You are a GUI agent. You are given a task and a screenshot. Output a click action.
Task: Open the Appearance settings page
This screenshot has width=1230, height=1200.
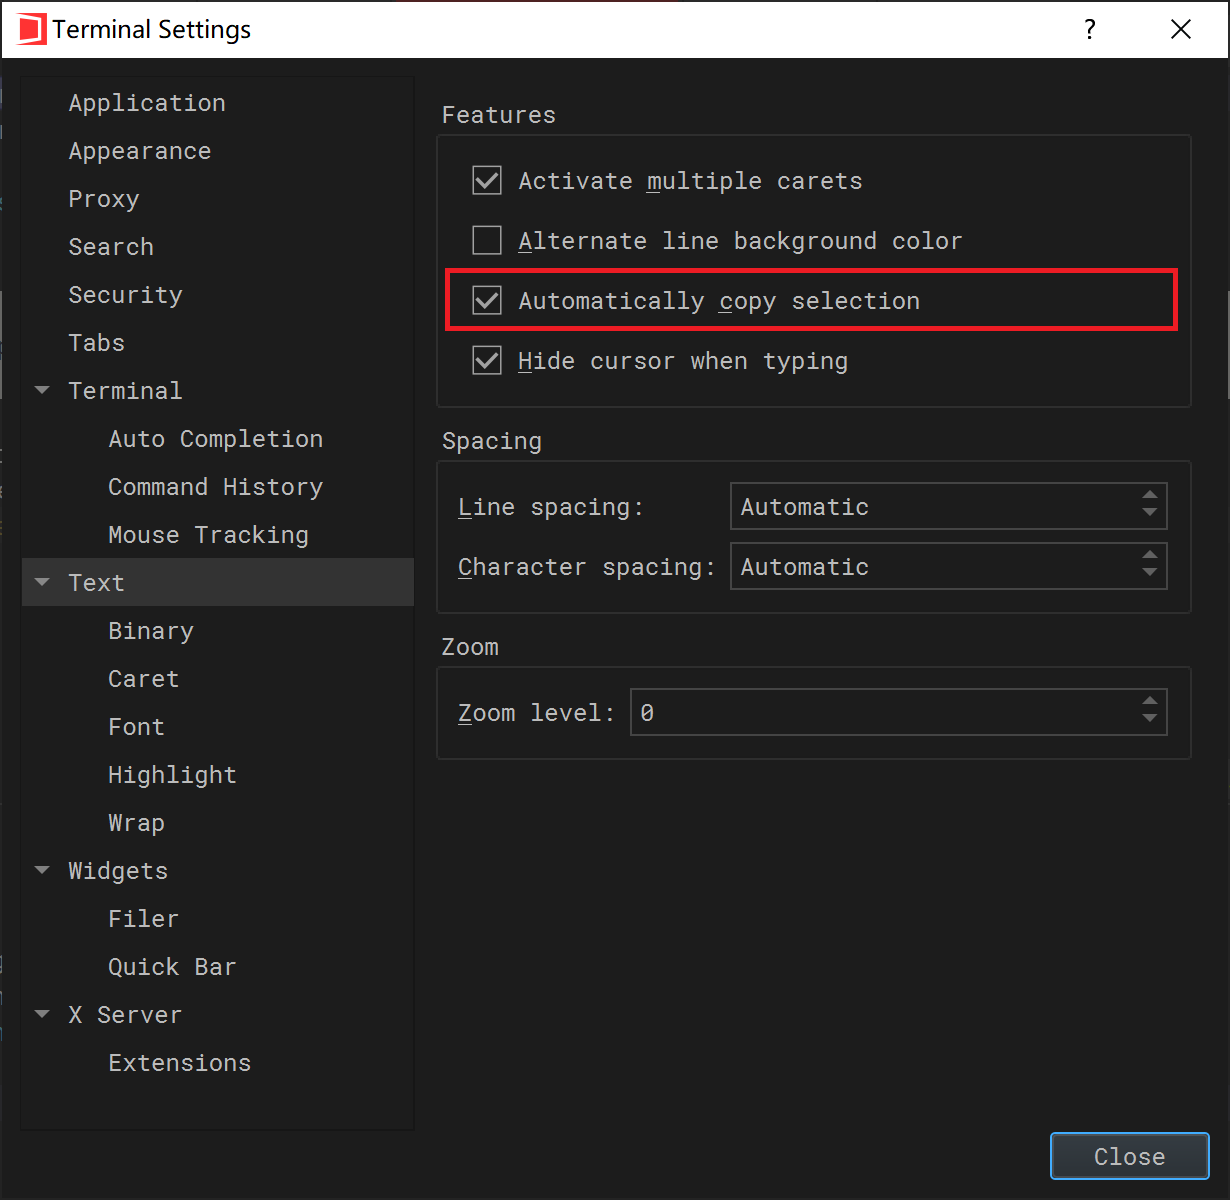coord(140,151)
